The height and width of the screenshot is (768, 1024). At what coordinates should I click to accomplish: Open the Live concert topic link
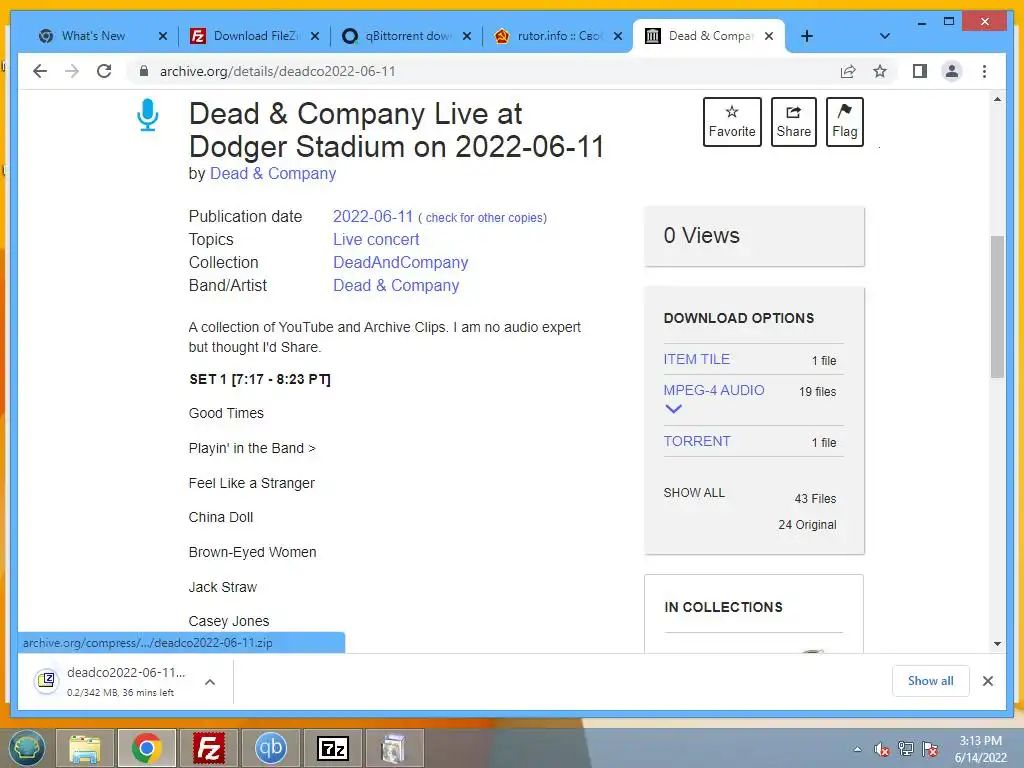coord(376,240)
